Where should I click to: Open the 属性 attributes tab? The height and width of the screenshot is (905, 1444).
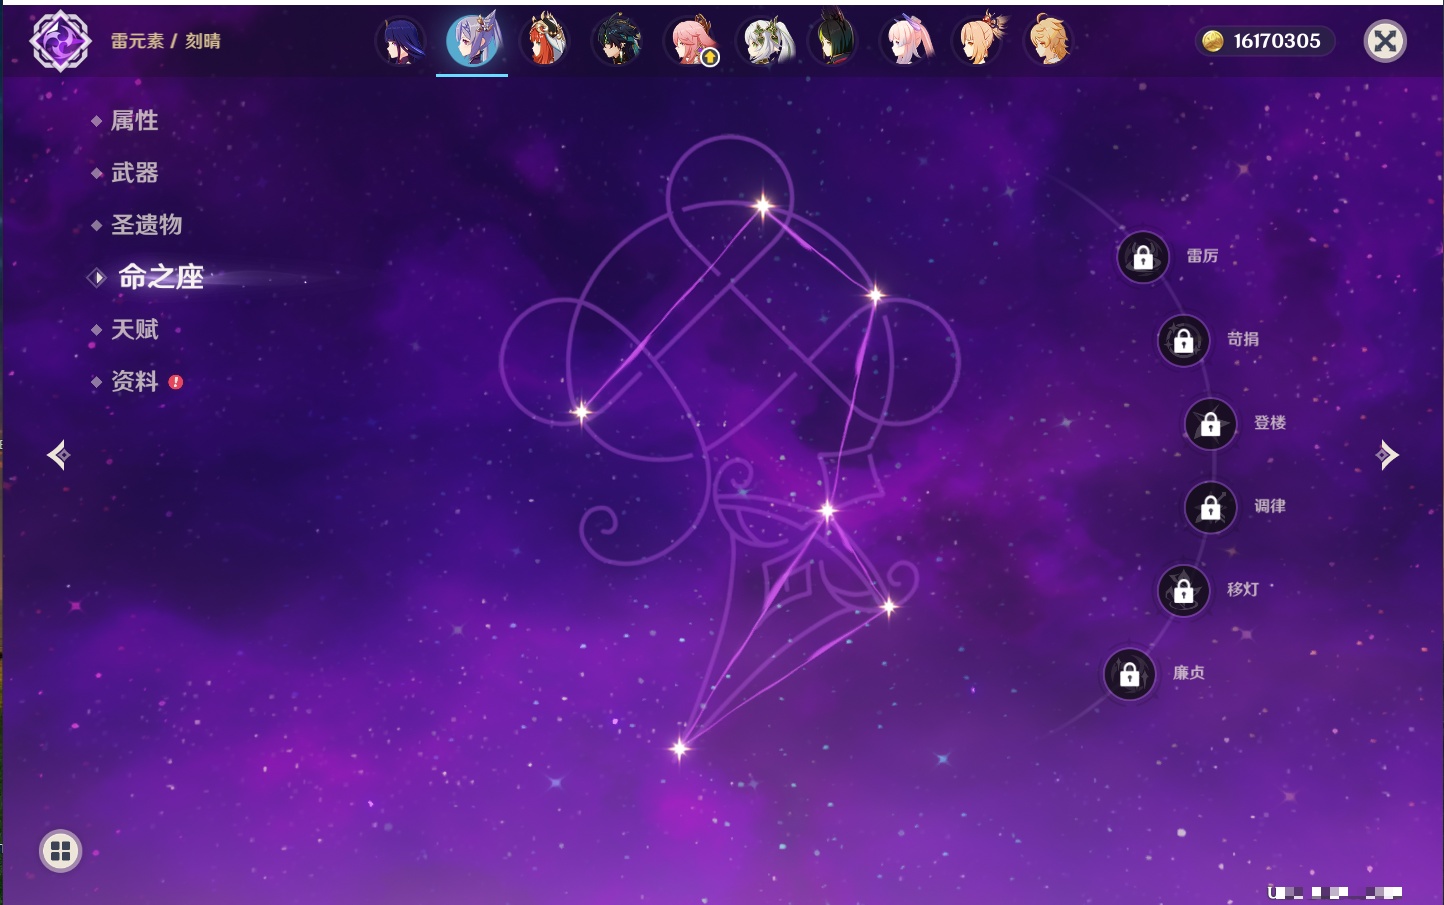(x=134, y=121)
